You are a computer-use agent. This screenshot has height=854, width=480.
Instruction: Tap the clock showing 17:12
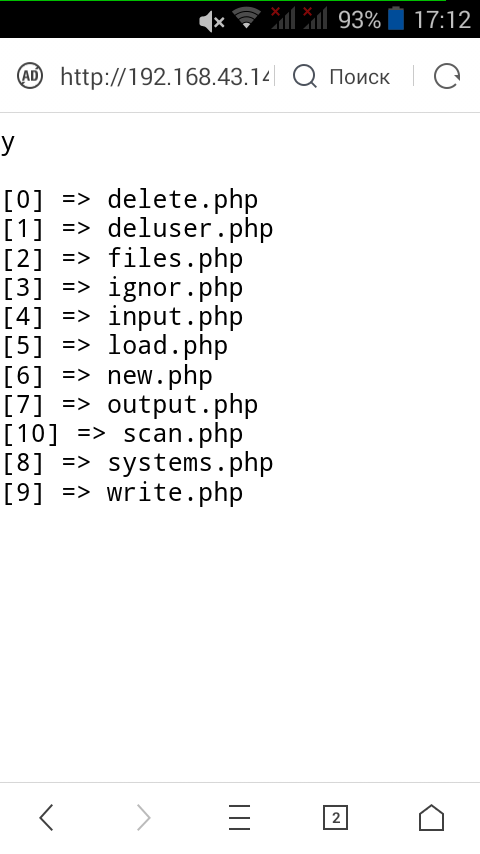pos(442,20)
